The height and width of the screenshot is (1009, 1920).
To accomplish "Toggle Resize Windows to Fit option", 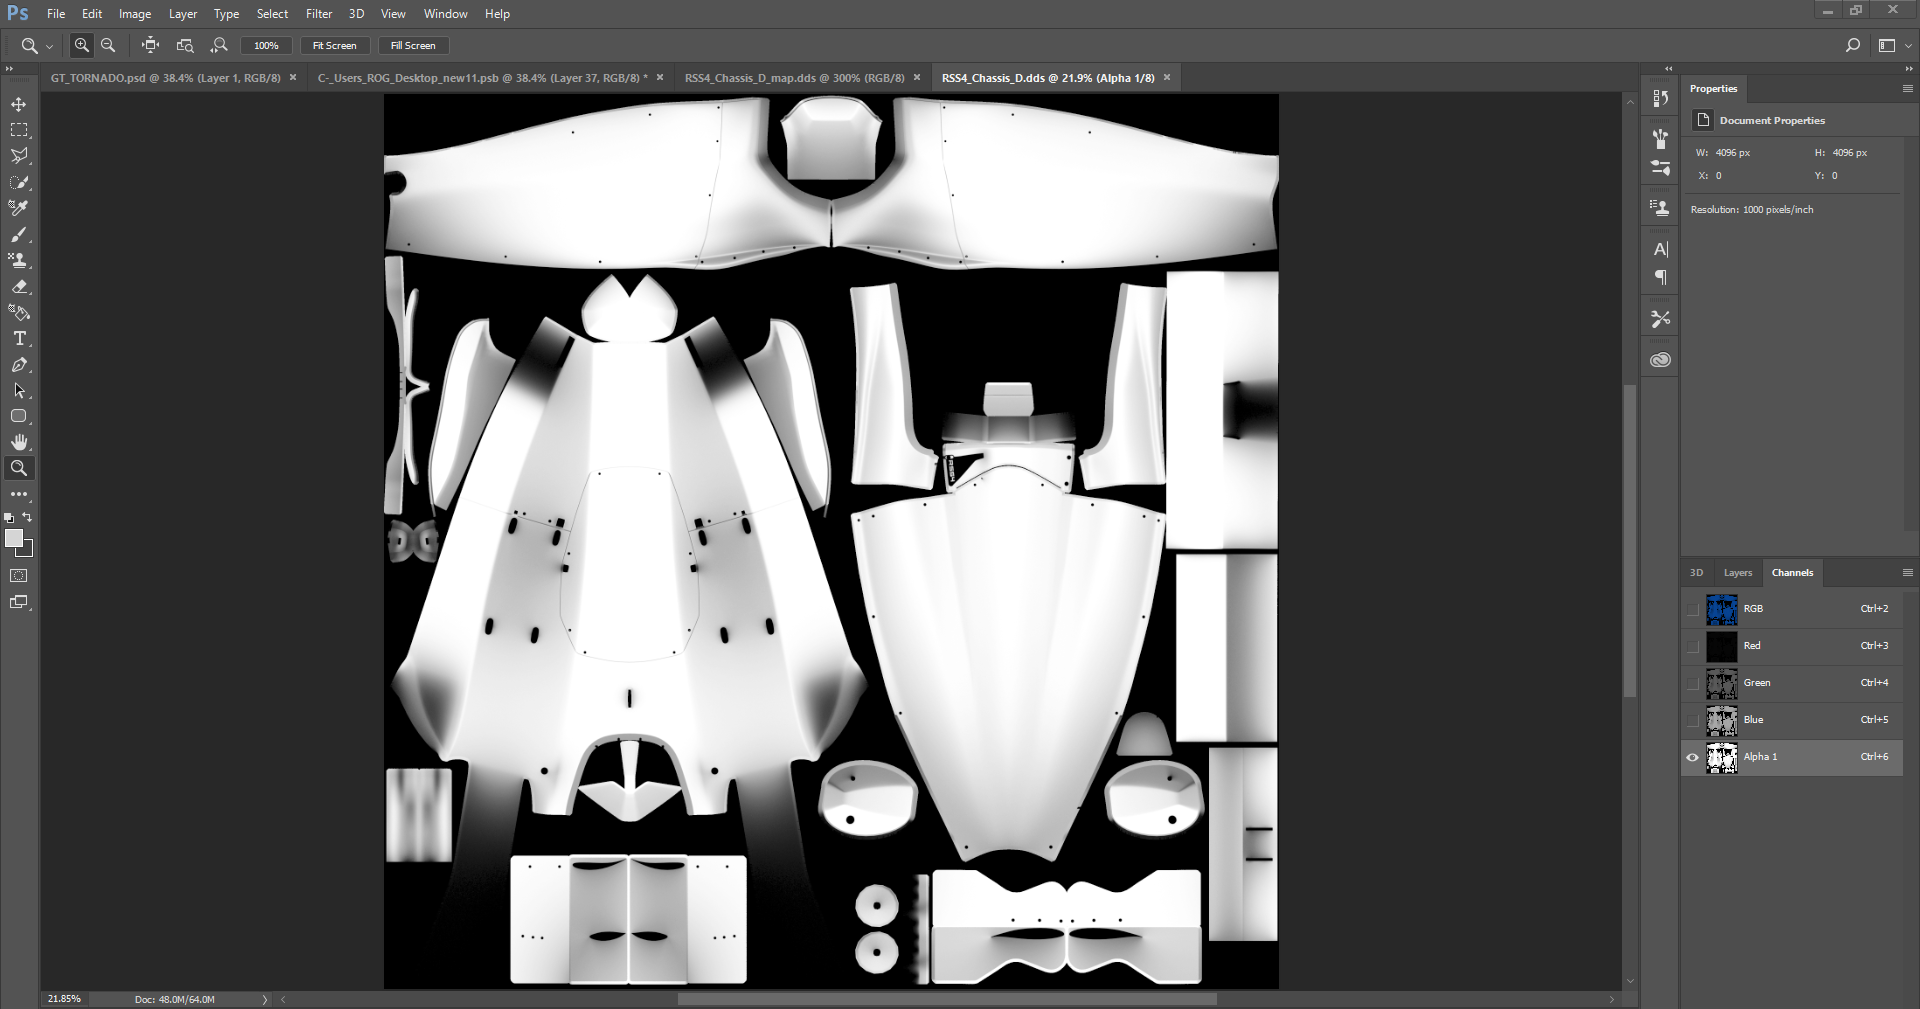I will pos(150,45).
